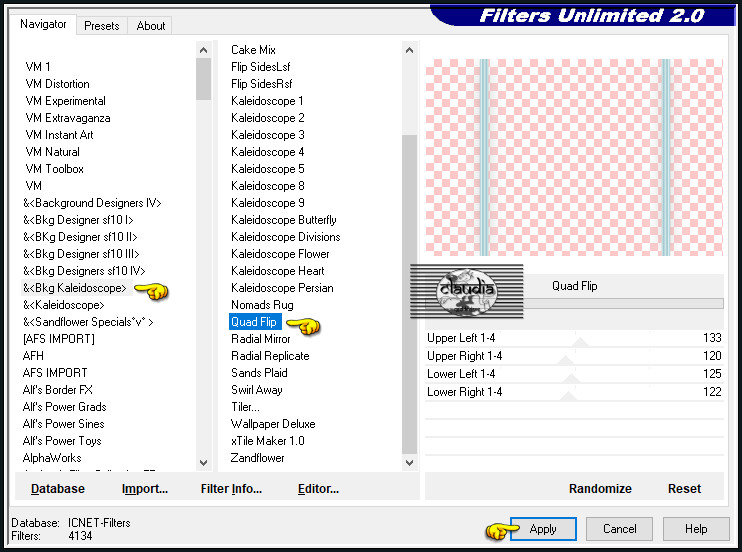Select &<Sandflower Specials°v° > category
Image resolution: width=742 pixels, height=552 pixels.
point(88,322)
